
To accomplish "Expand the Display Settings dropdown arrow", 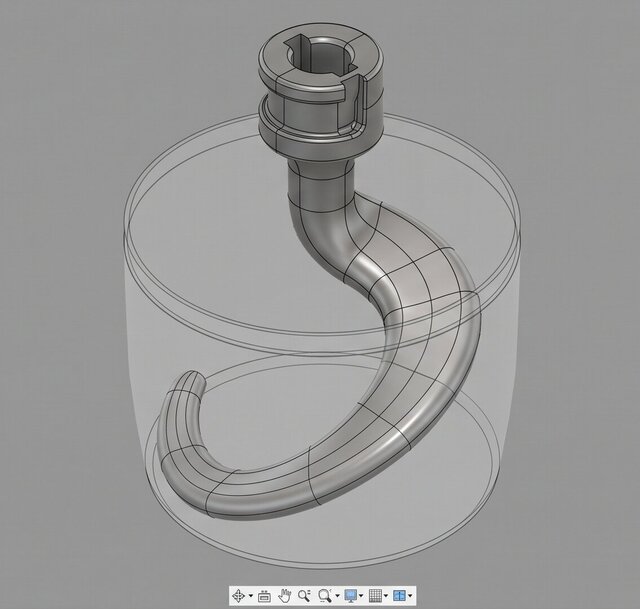I will [361, 596].
